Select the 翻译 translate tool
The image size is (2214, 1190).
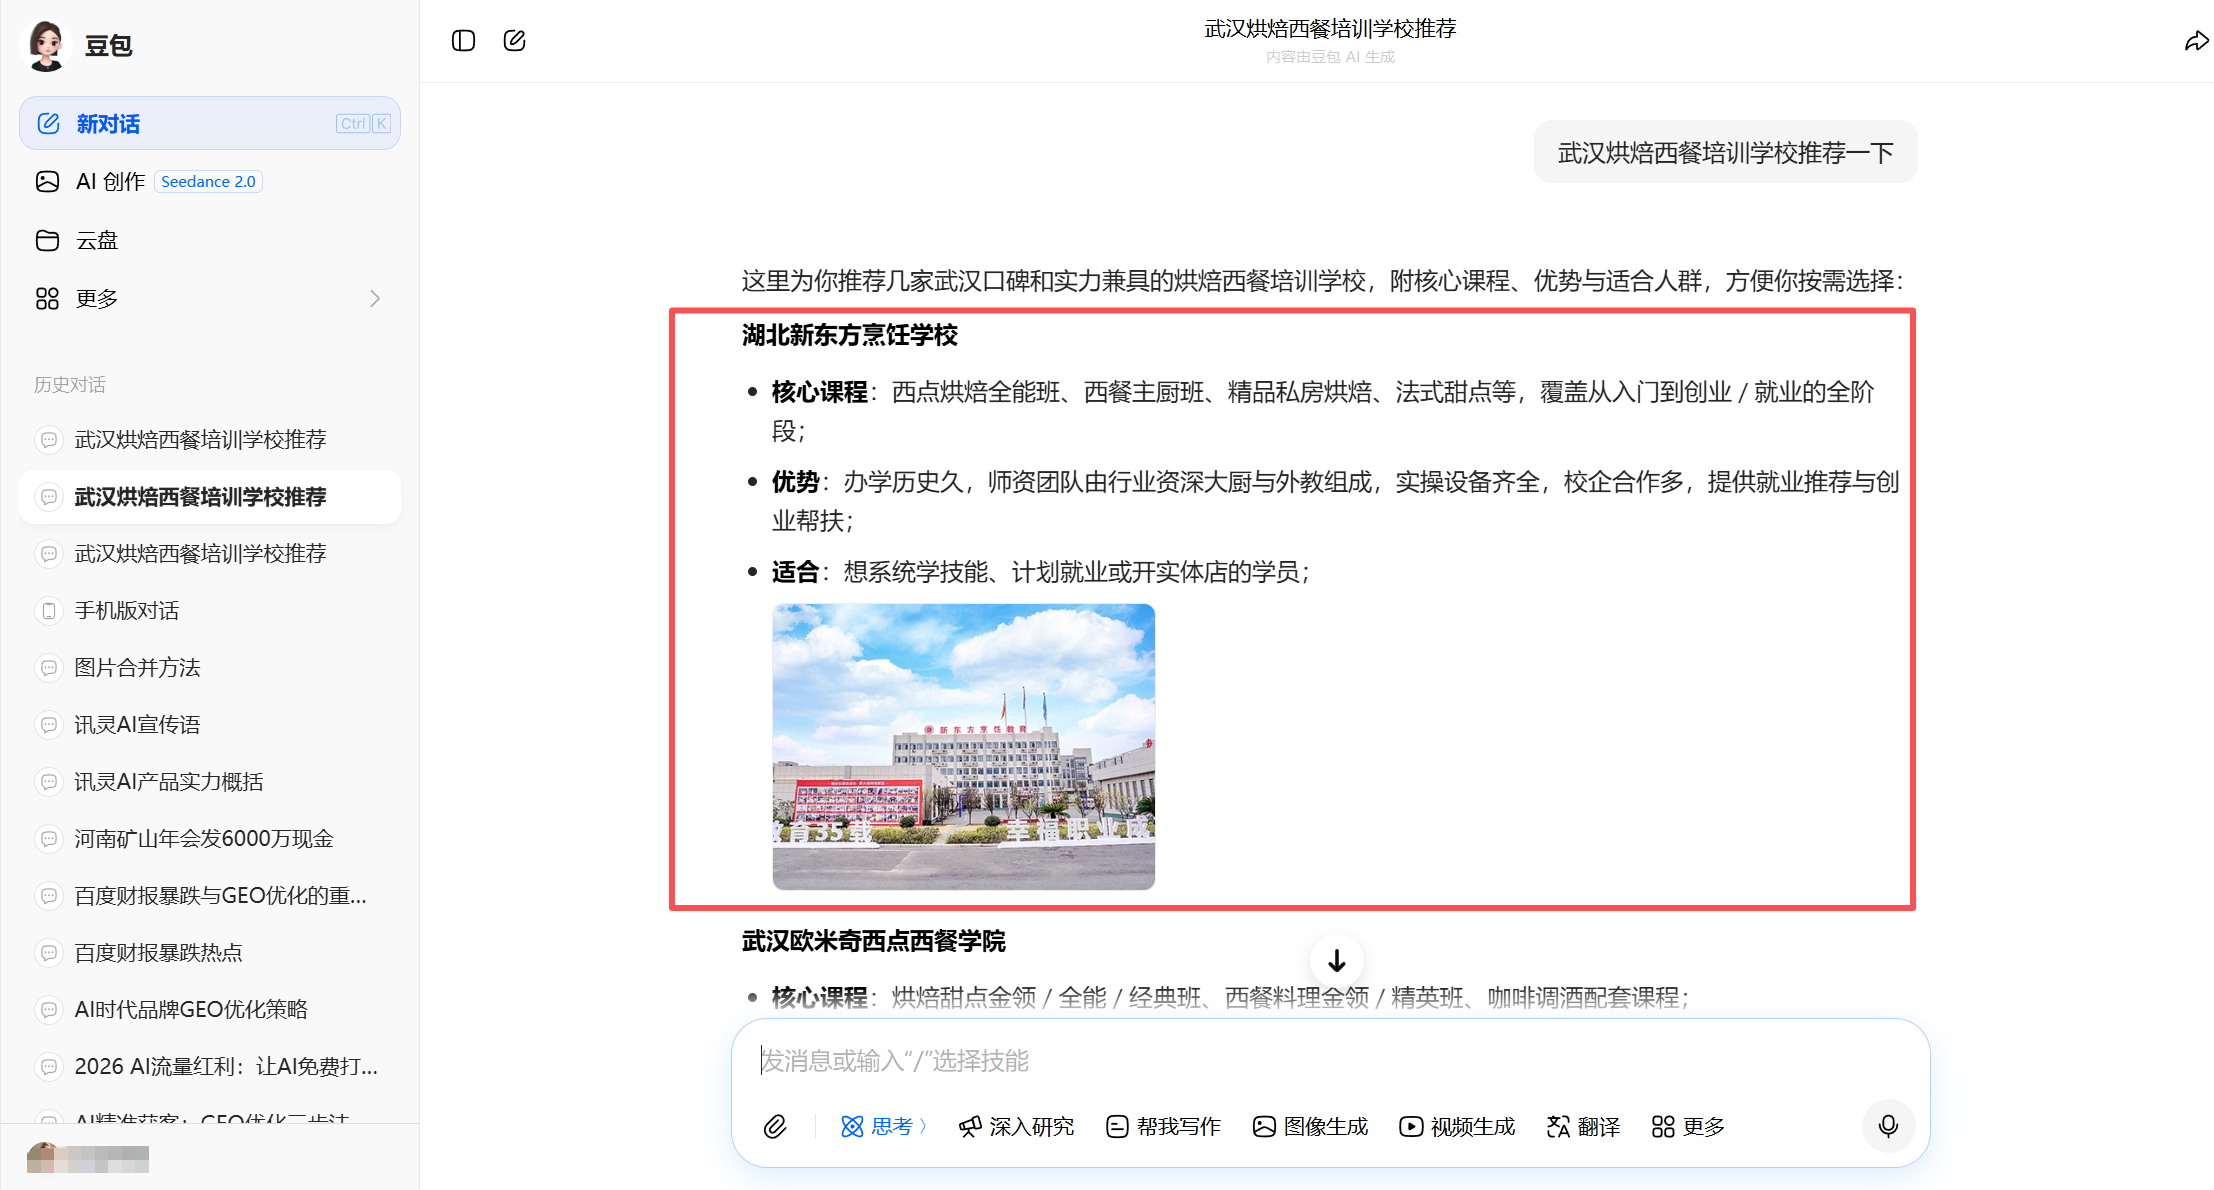(1583, 1127)
